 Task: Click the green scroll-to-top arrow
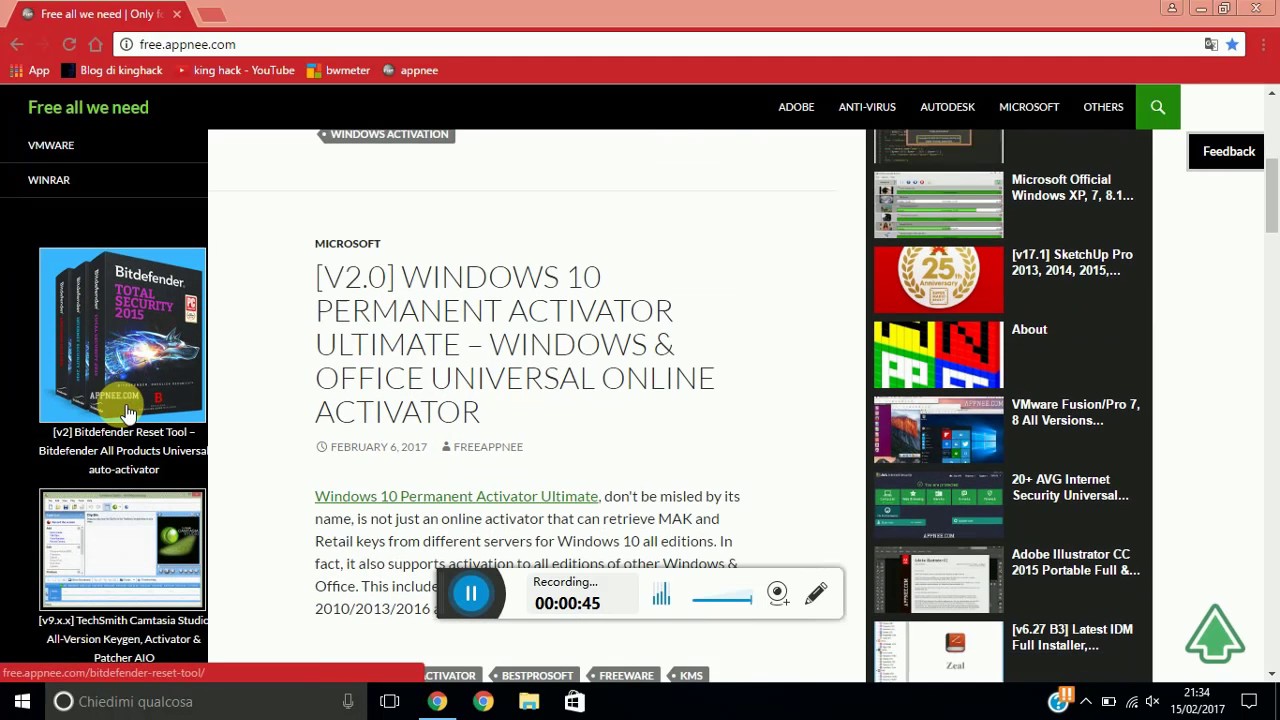(x=1215, y=633)
